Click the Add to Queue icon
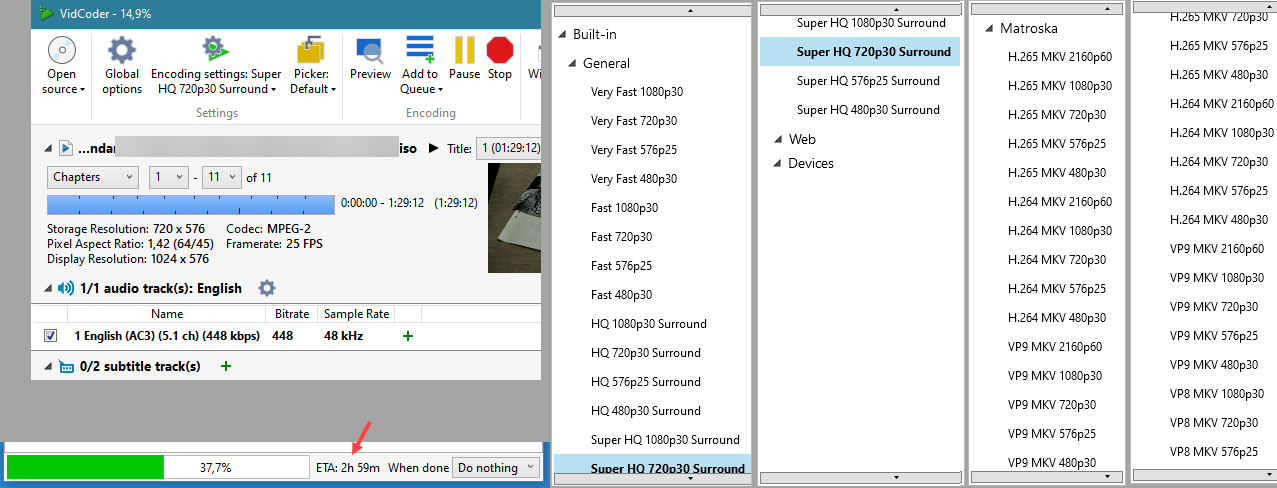Viewport: 1277px width, 488px height. (420, 50)
